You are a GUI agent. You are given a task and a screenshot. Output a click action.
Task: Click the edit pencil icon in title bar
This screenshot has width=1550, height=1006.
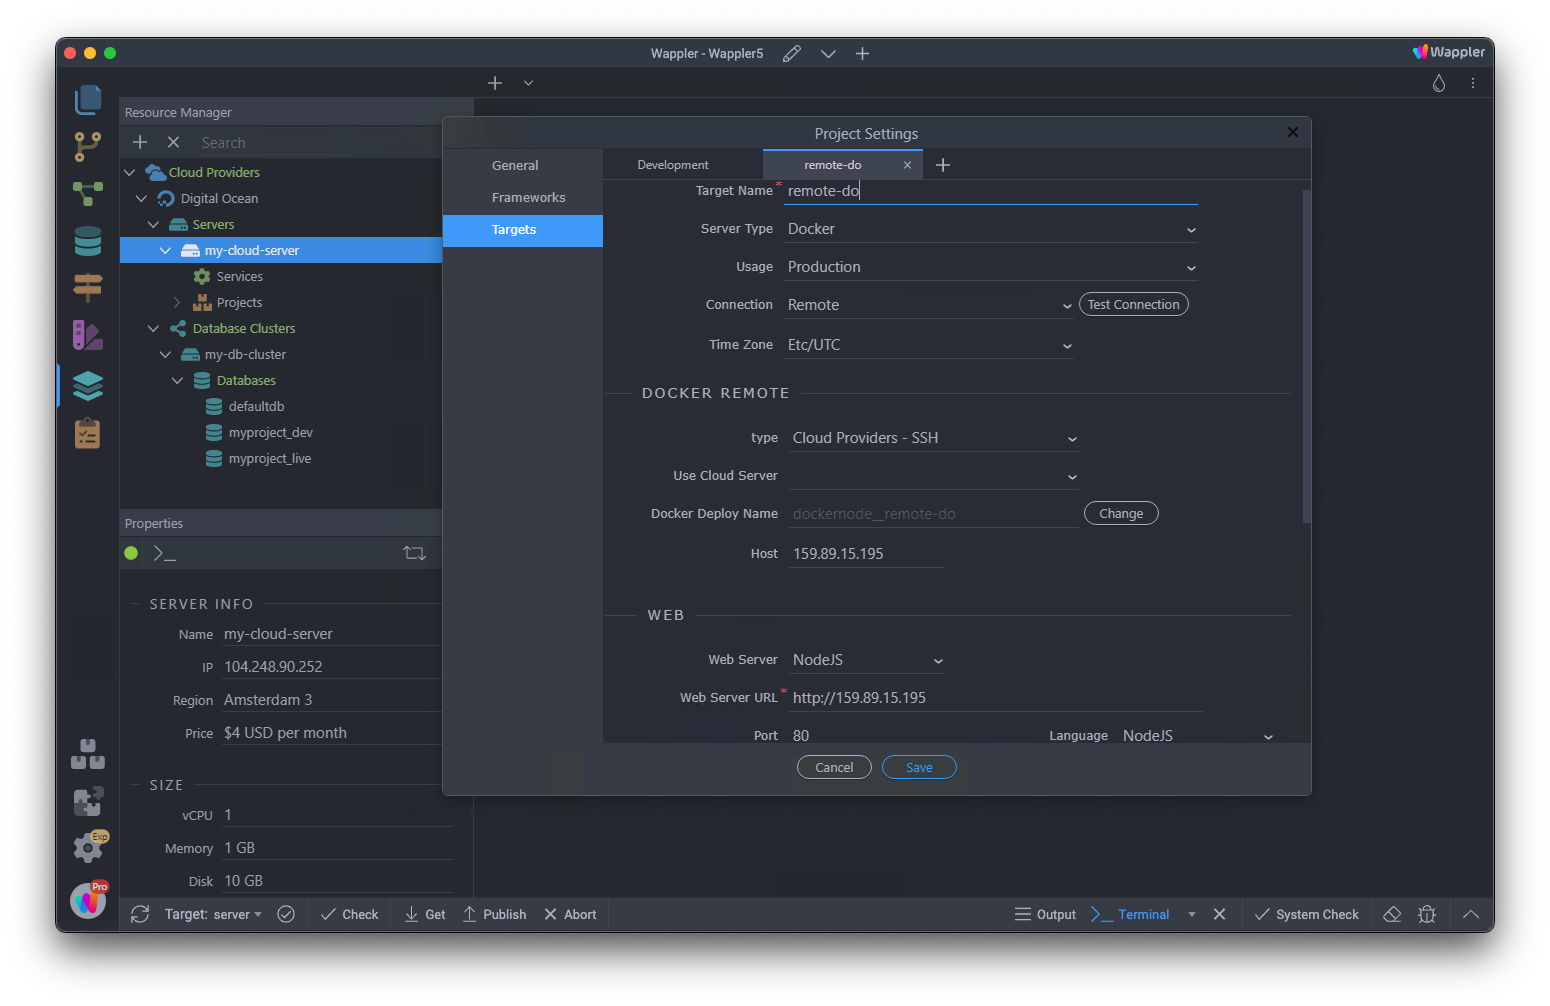(792, 54)
